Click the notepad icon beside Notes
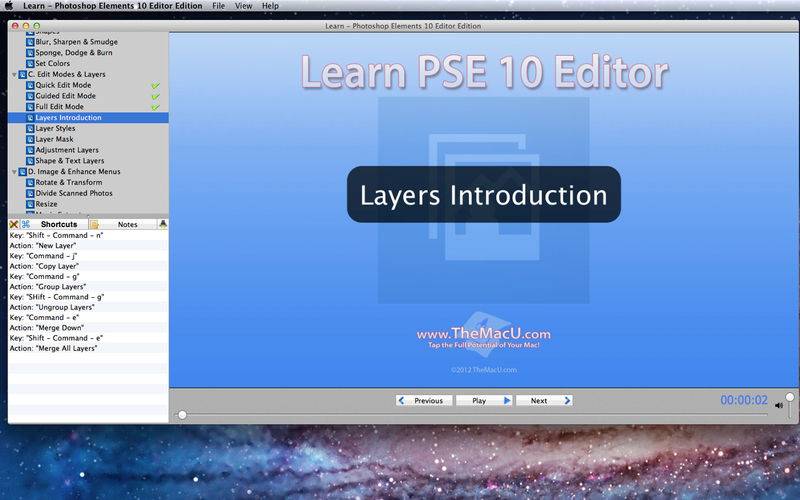Screen dimensions: 800x500 [x=94, y=224]
